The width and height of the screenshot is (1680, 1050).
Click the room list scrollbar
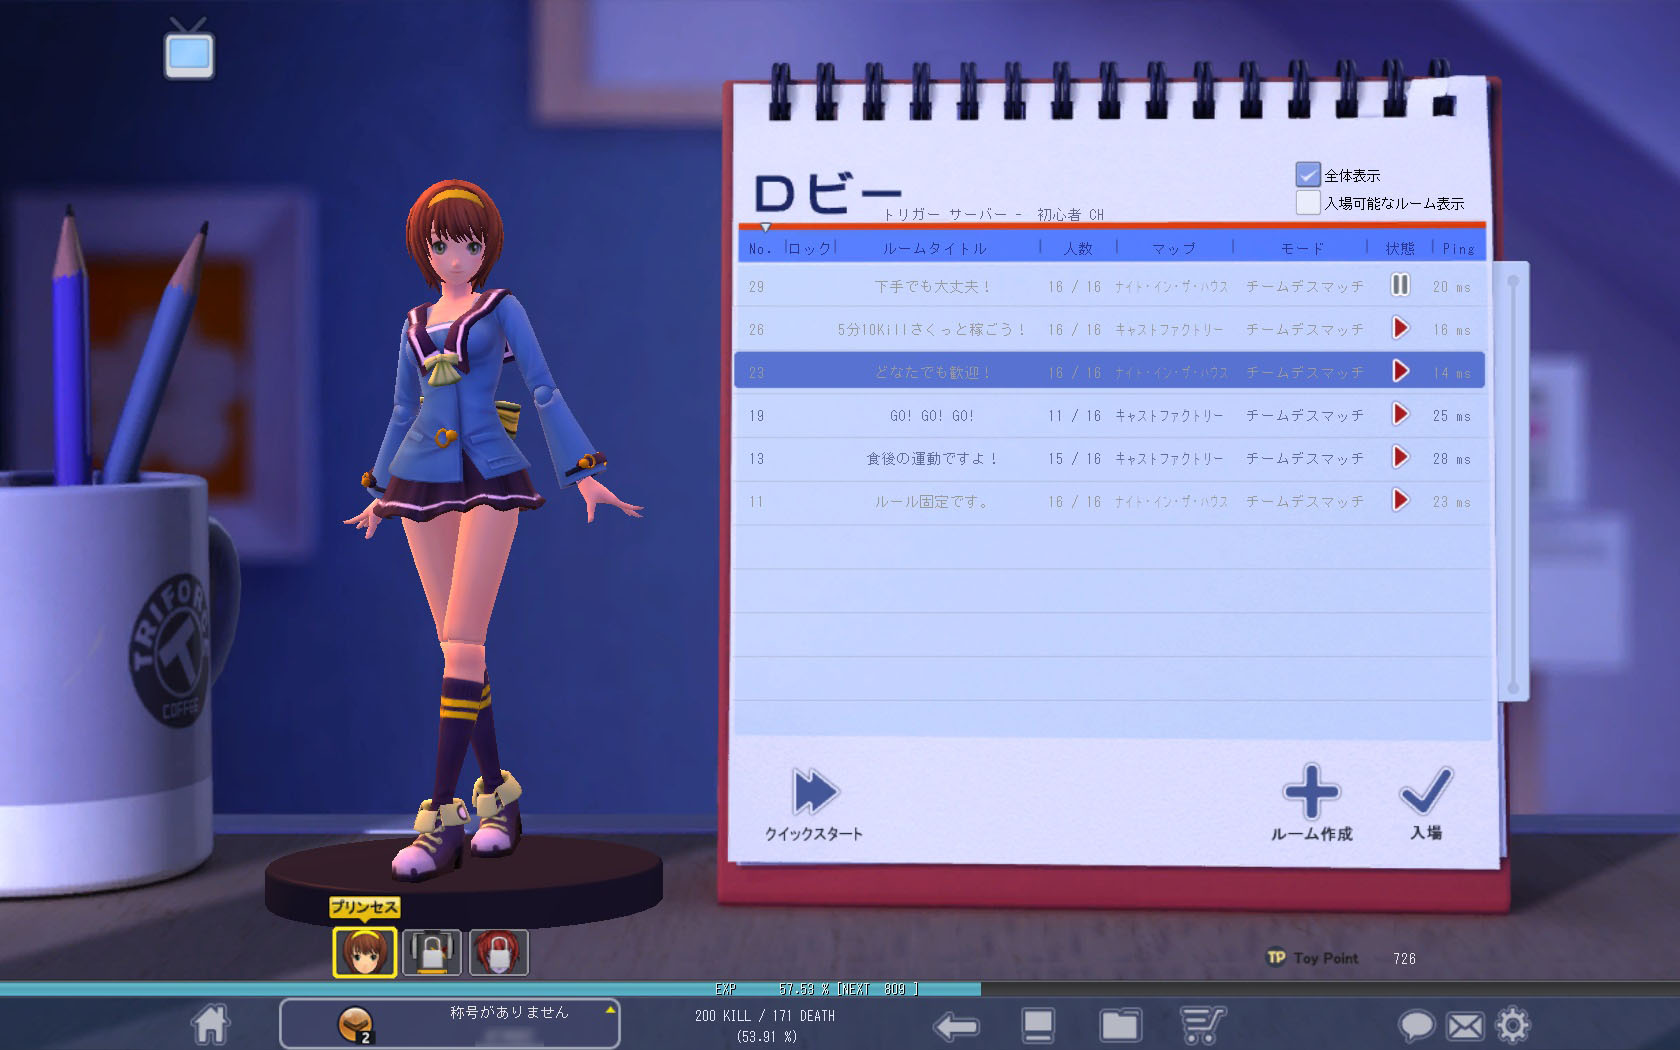[x=1513, y=486]
